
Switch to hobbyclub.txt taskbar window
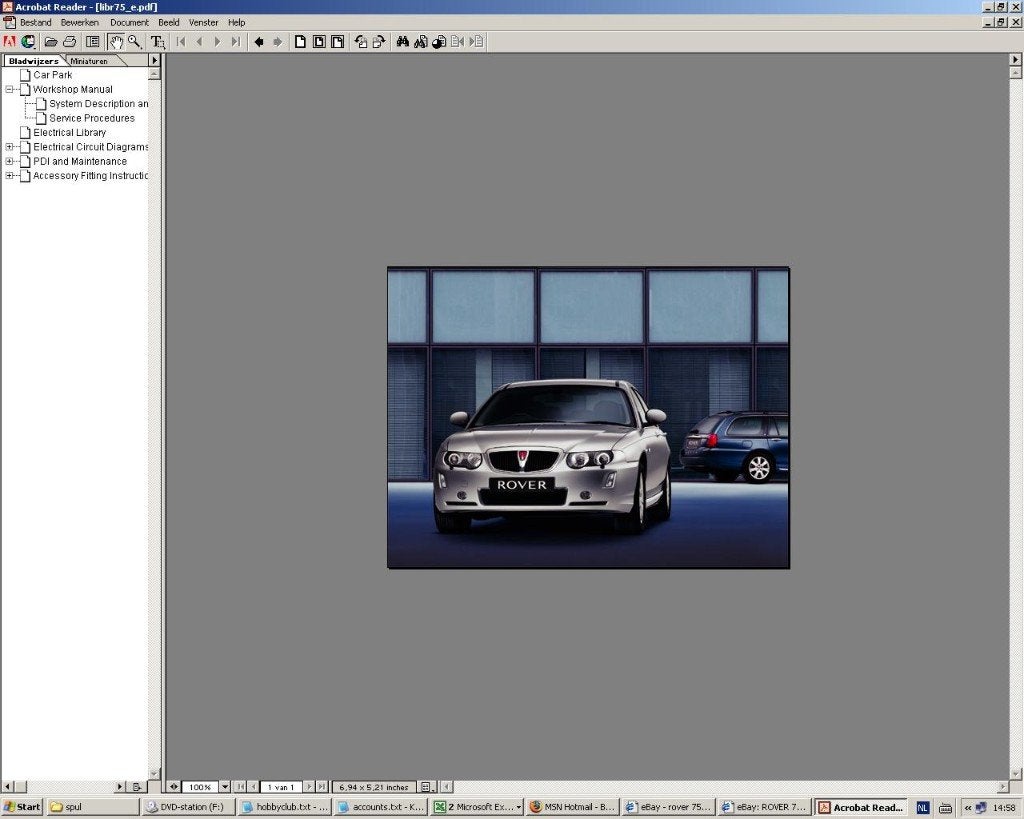[x=284, y=807]
